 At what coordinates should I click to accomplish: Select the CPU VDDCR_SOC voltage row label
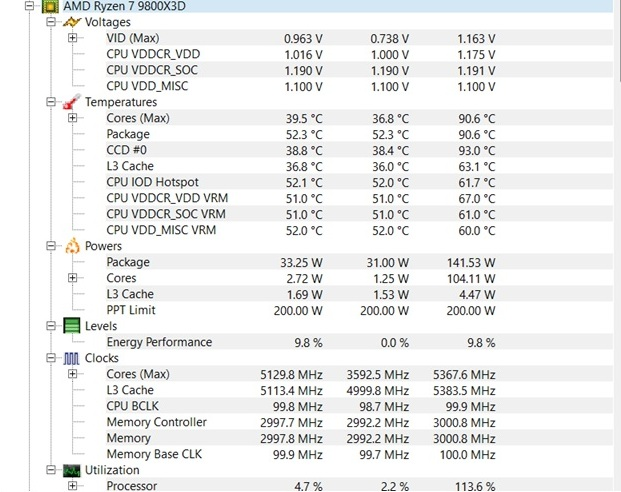152,70
